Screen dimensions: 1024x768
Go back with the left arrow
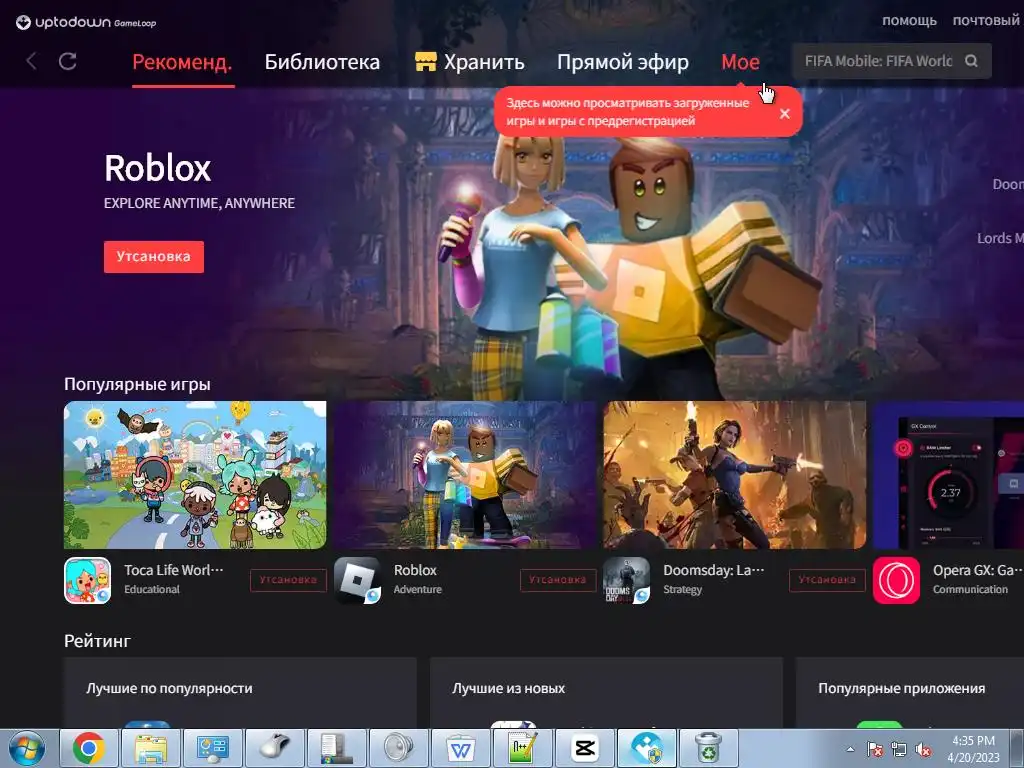(31, 61)
